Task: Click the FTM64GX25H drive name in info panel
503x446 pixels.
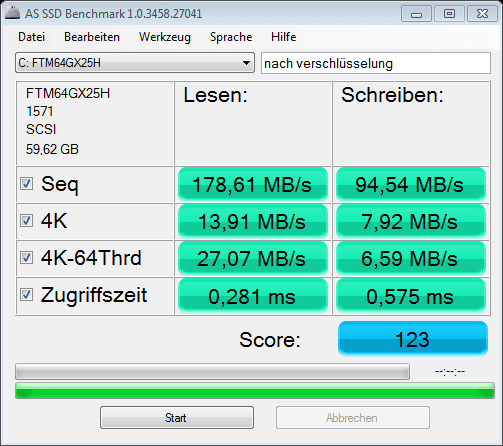Action: point(68,93)
